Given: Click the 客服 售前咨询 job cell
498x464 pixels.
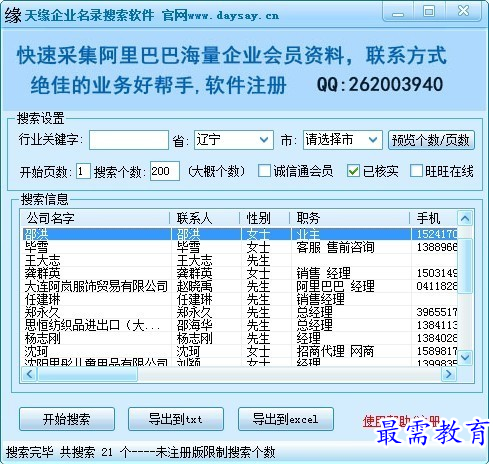Looking at the screenshot, I should pos(335,247).
